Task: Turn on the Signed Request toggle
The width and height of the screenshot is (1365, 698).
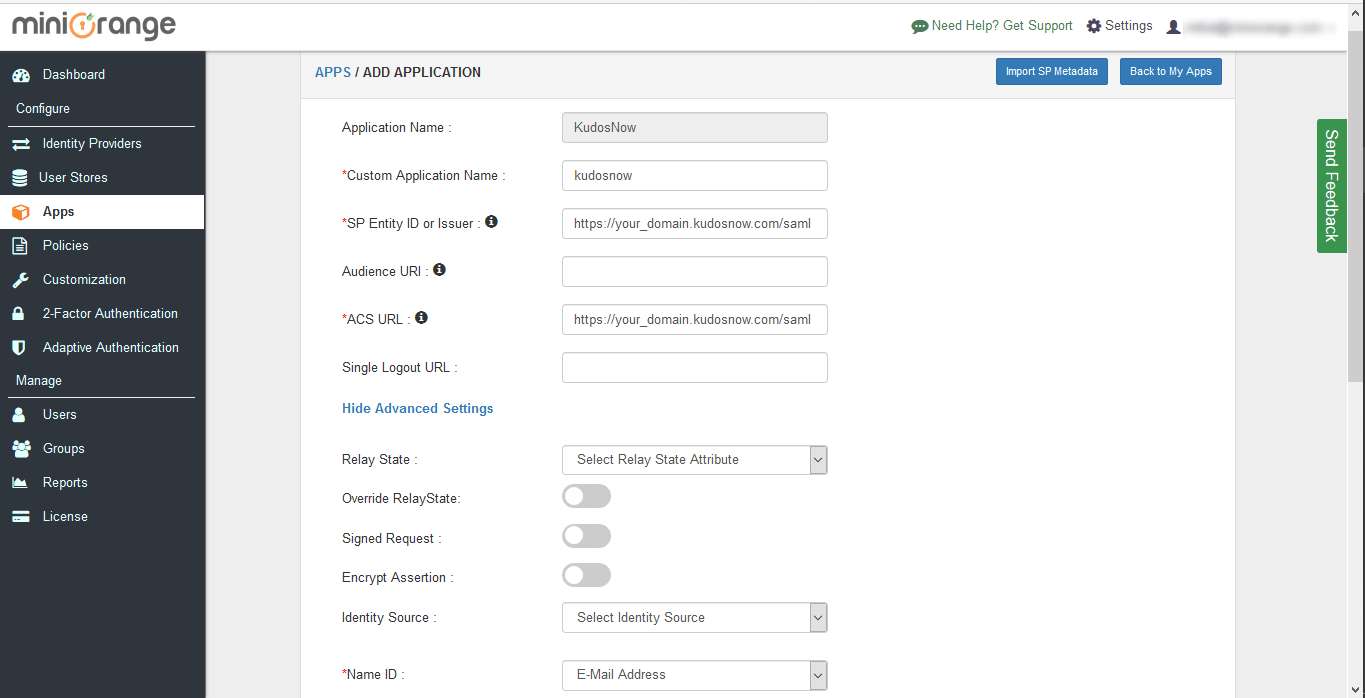Action: click(x=587, y=536)
